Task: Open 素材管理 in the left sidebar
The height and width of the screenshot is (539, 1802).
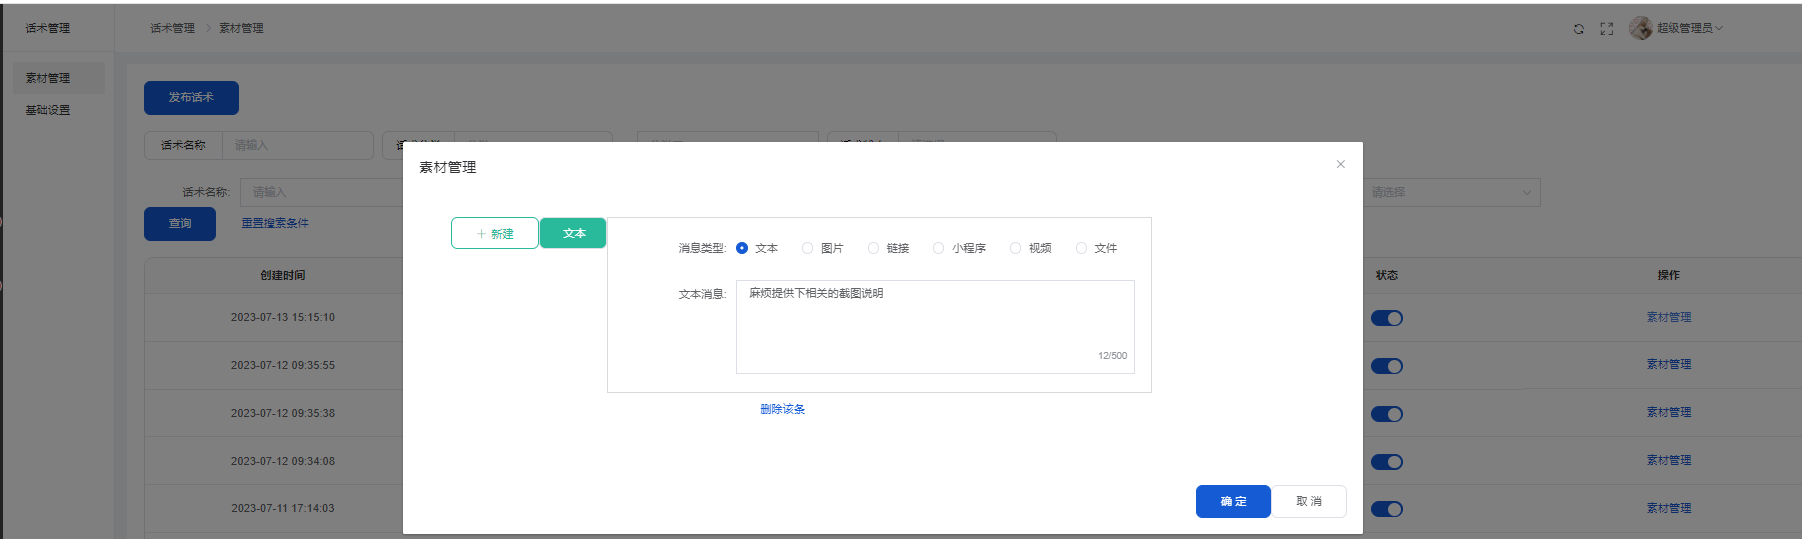Action: click(48, 78)
